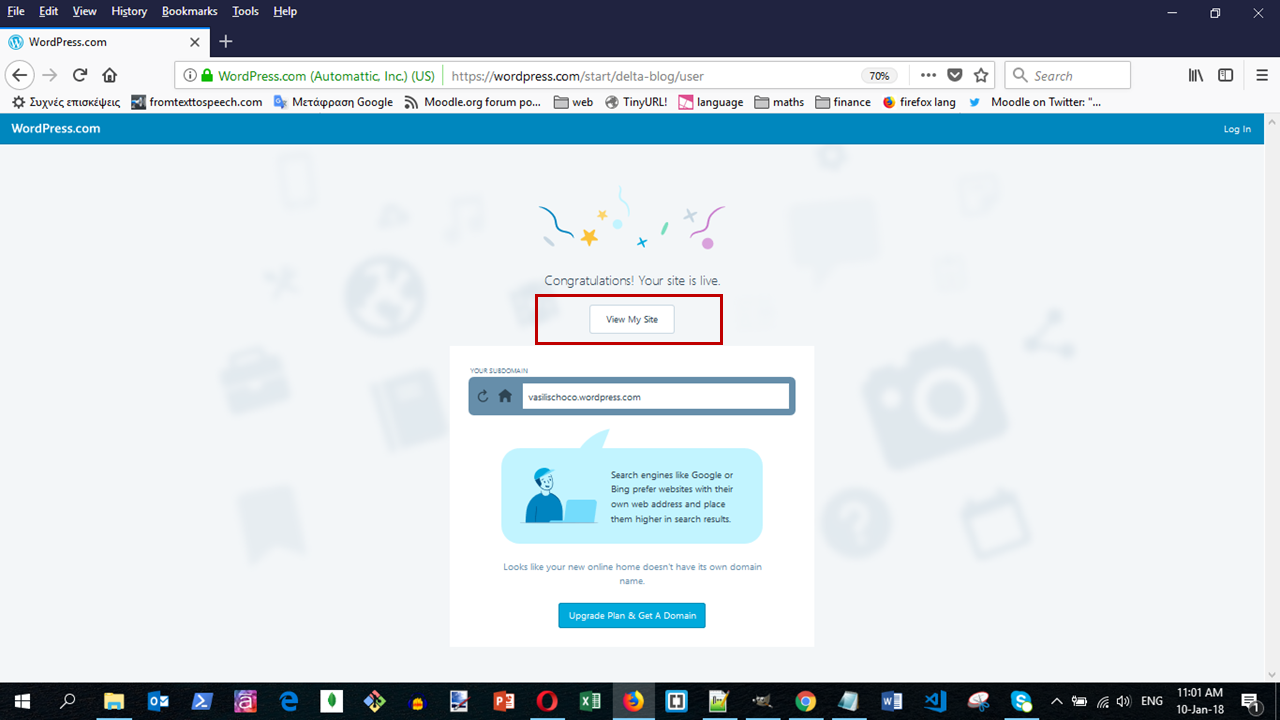Screen dimensions: 1280x720
Task: Open Skype from the taskbar
Action: coord(1021,701)
